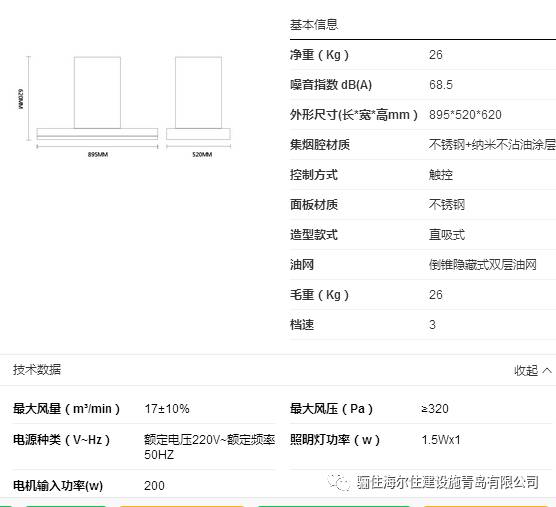
Task: Select the 造型款式 value 直吸式
Action: pyautogui.click(x=447, y=235)
